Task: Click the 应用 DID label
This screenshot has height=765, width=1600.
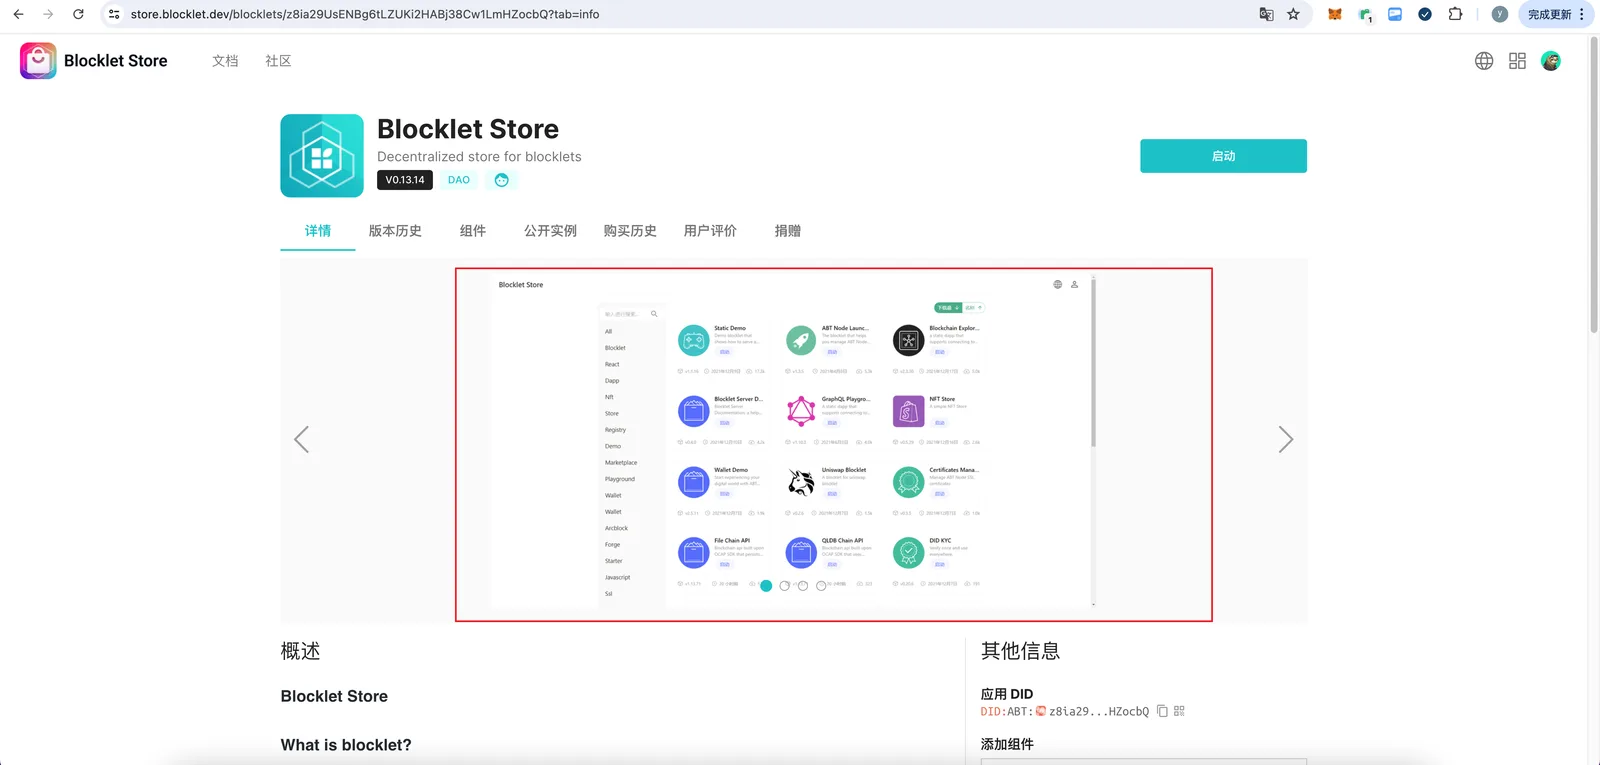Action: 1007,694
